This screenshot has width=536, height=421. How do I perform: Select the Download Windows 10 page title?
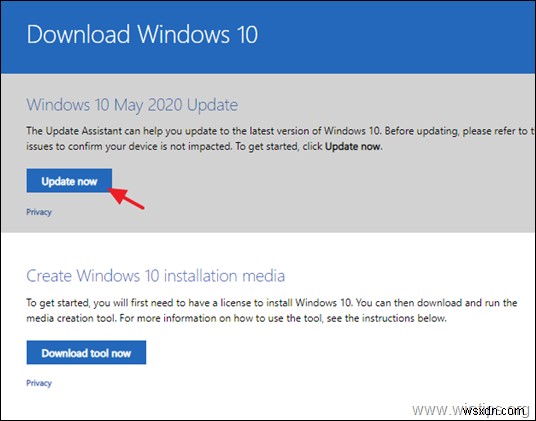pos(142,35)
